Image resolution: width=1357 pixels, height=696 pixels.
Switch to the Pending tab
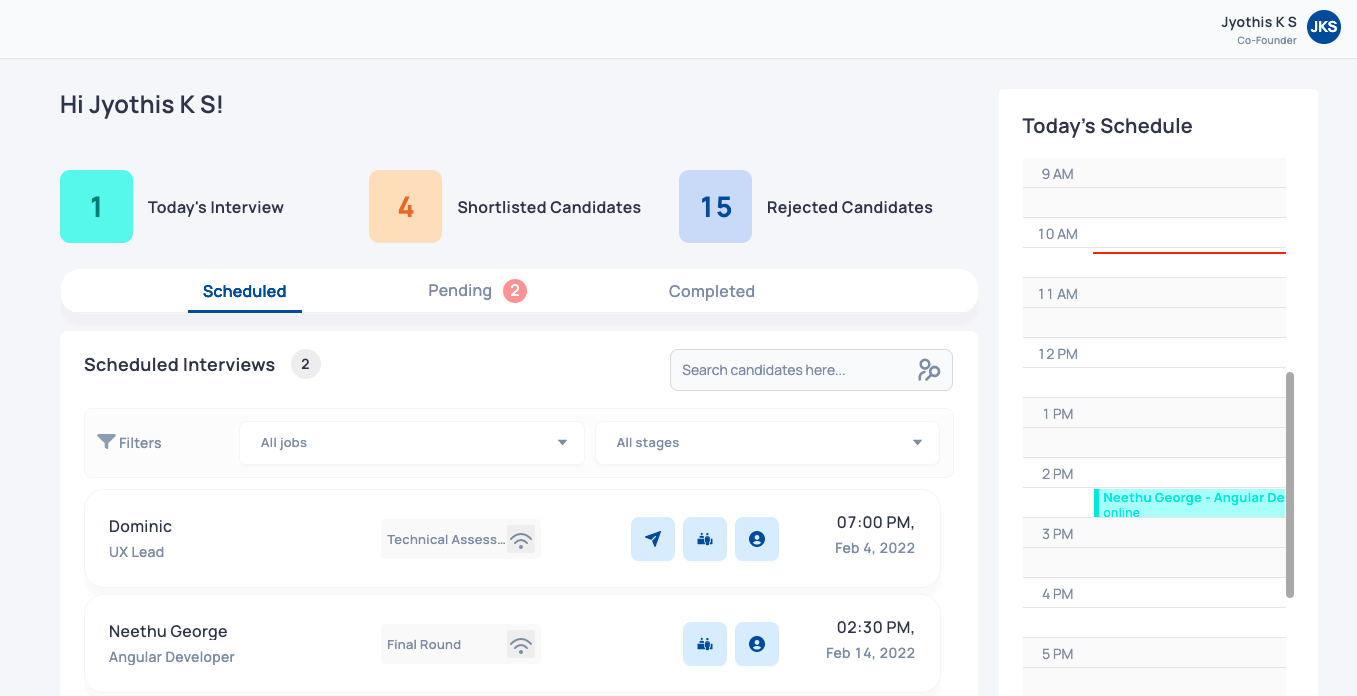[x=461, y=290]
